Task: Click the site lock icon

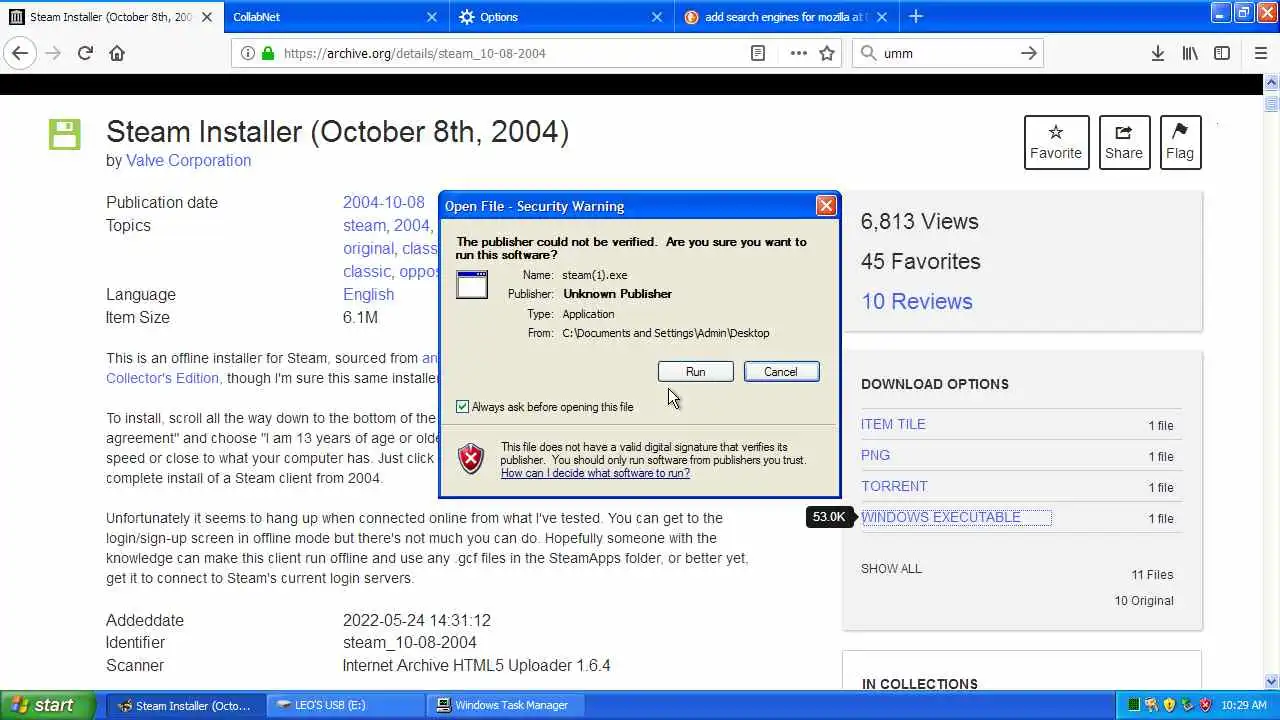Action: [x=267, y=53]
